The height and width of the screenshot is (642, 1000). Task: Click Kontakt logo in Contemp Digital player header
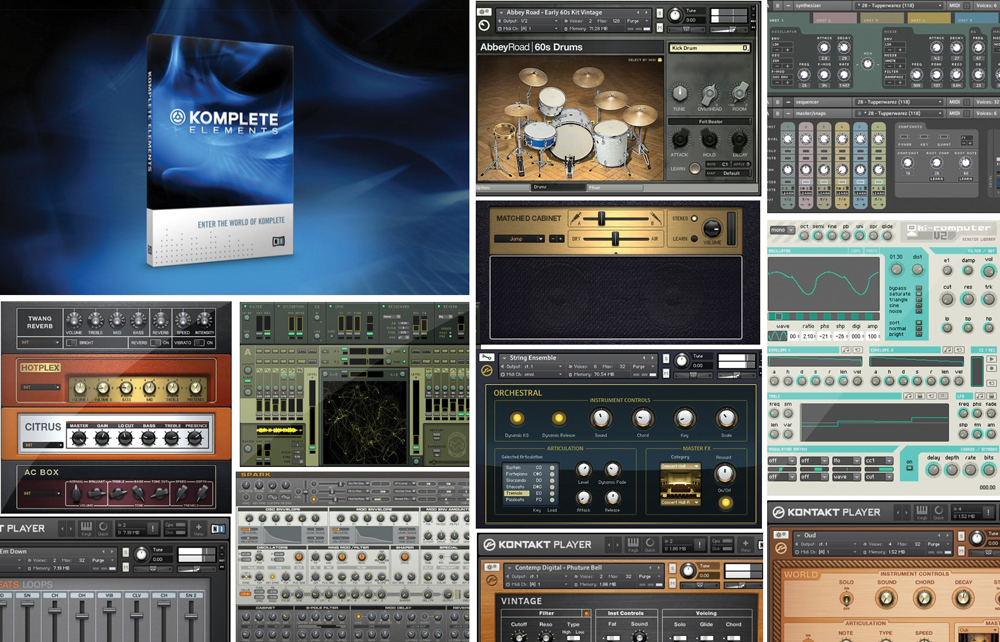[x=489, y=545]
